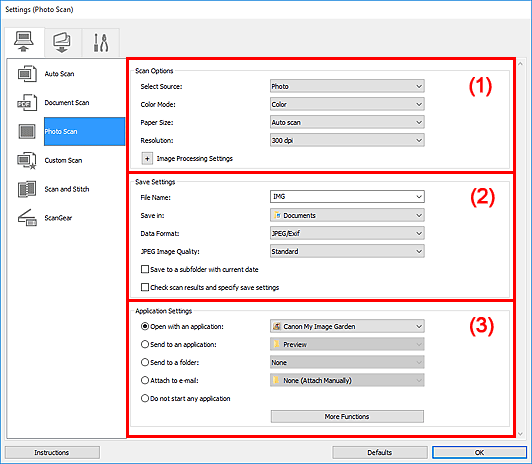This screenshot has width=532, height=464.
Task: Click the Custom Scan icon
Action: click(x=27, y=160)
